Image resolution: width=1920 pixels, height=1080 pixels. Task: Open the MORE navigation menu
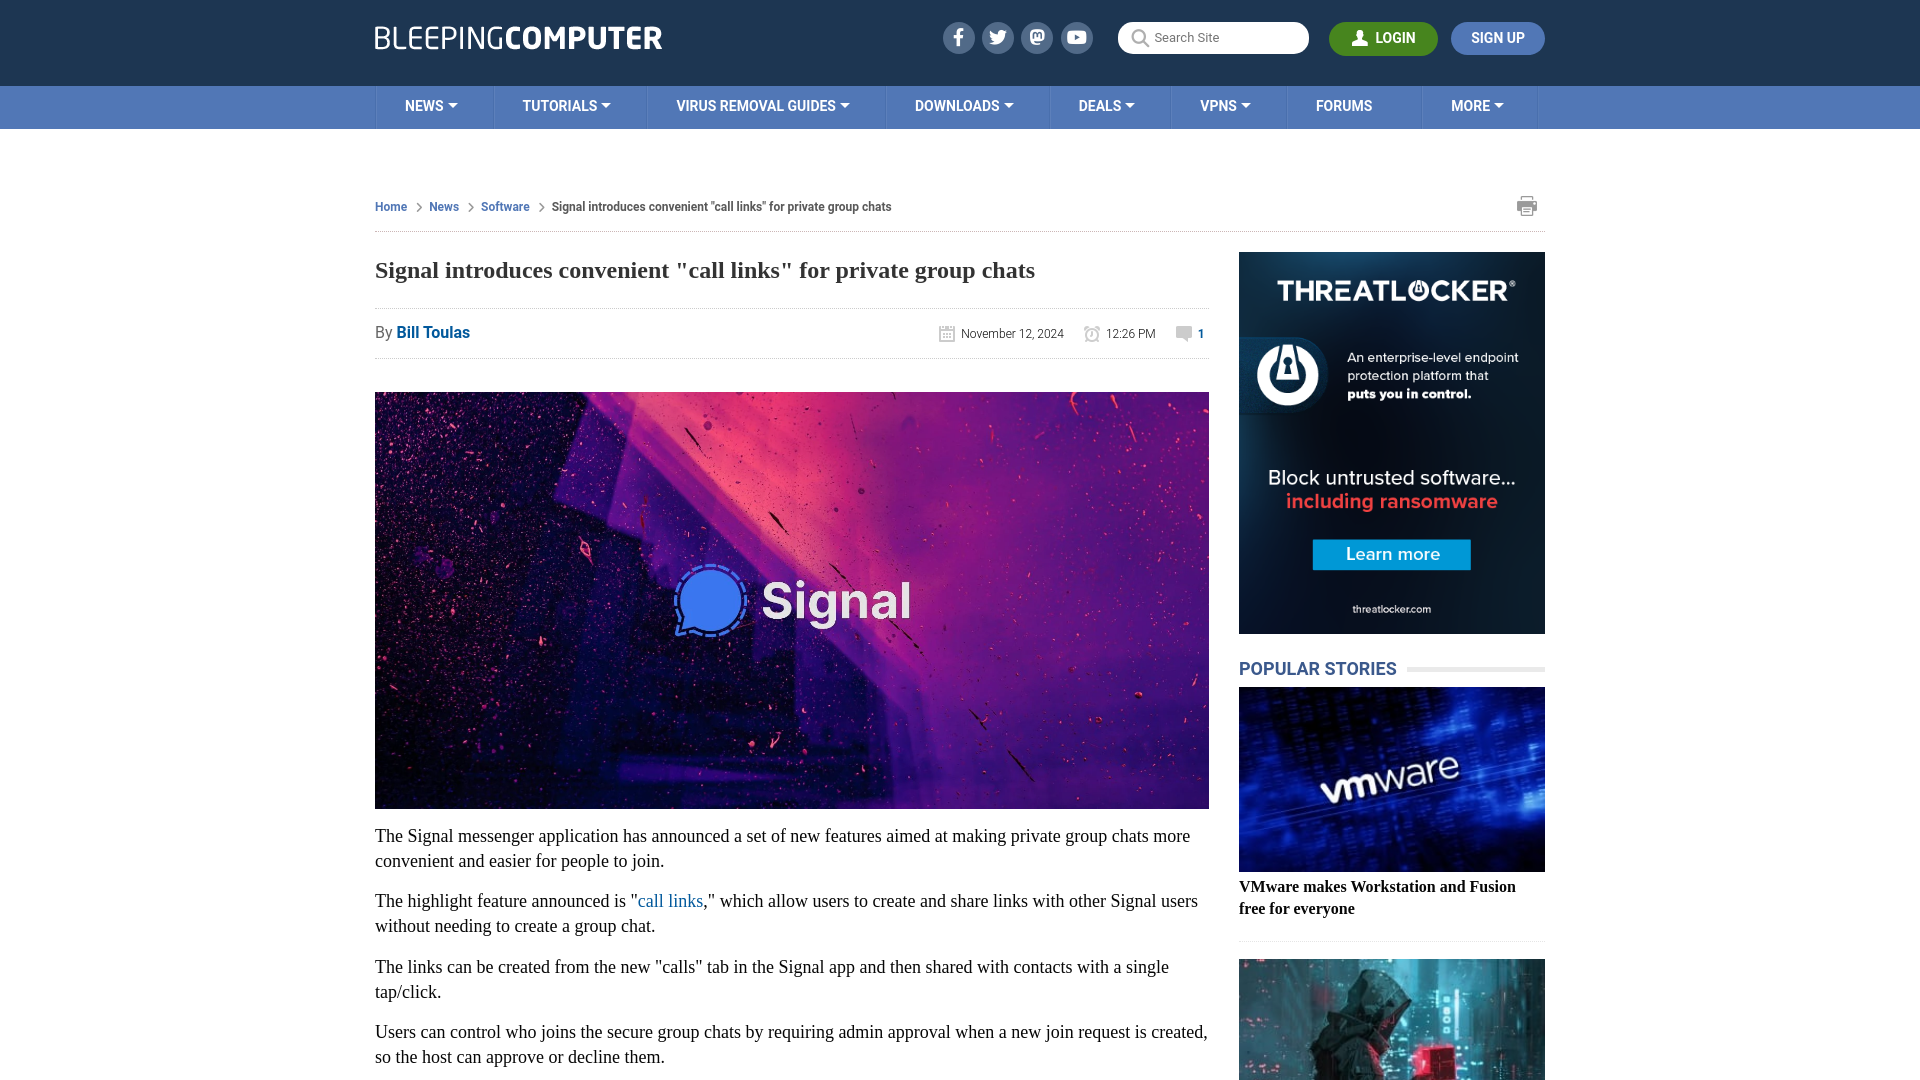pyautogui.click(x=1477, y=105)
